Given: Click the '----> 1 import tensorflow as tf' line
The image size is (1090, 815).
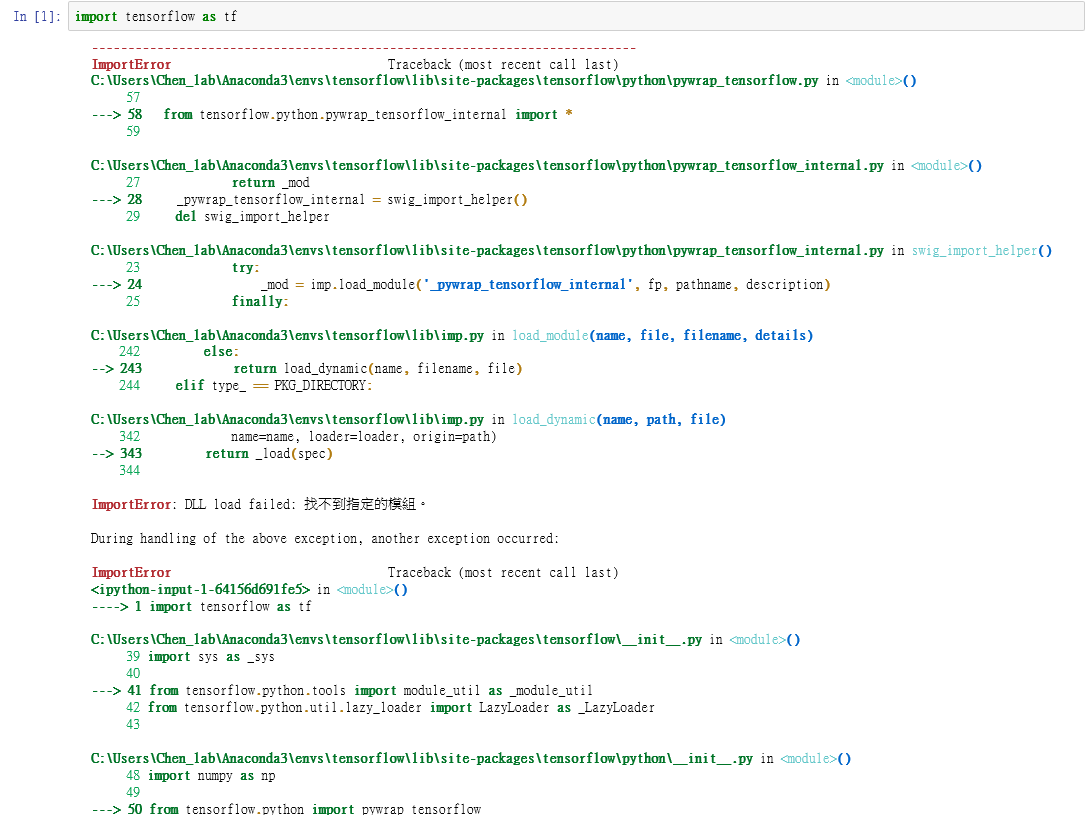Looking at the screenshot, I should pyautogui.click(x=202, y=606).
